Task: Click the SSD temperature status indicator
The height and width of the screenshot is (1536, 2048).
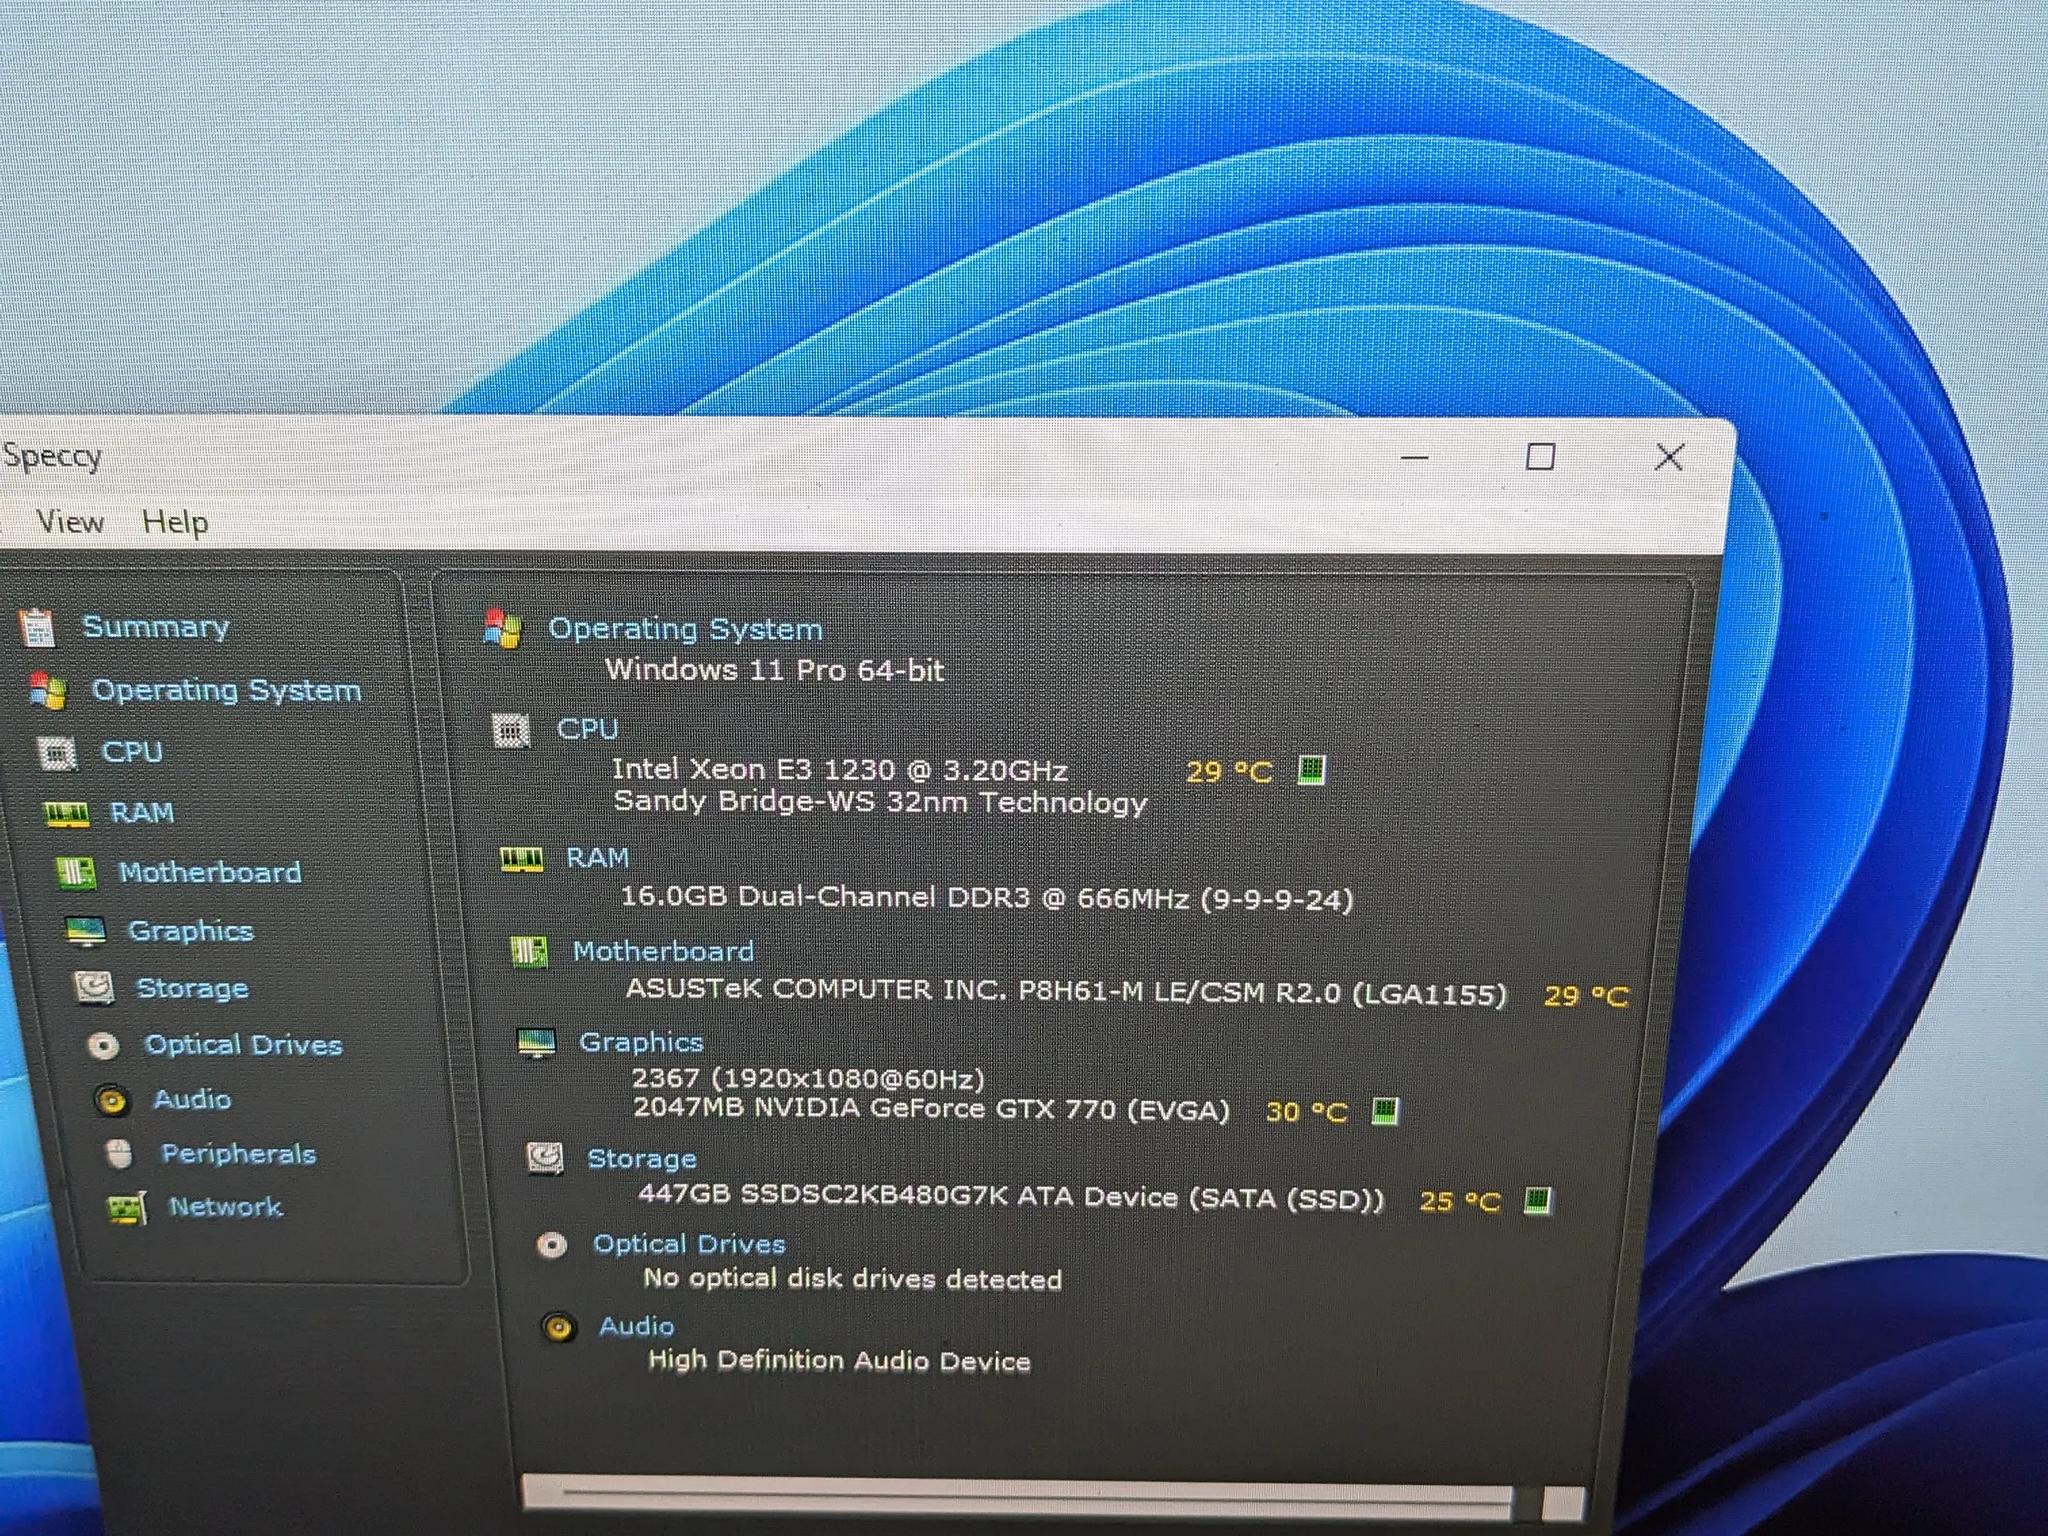Action: [x=1537, y=1199]
